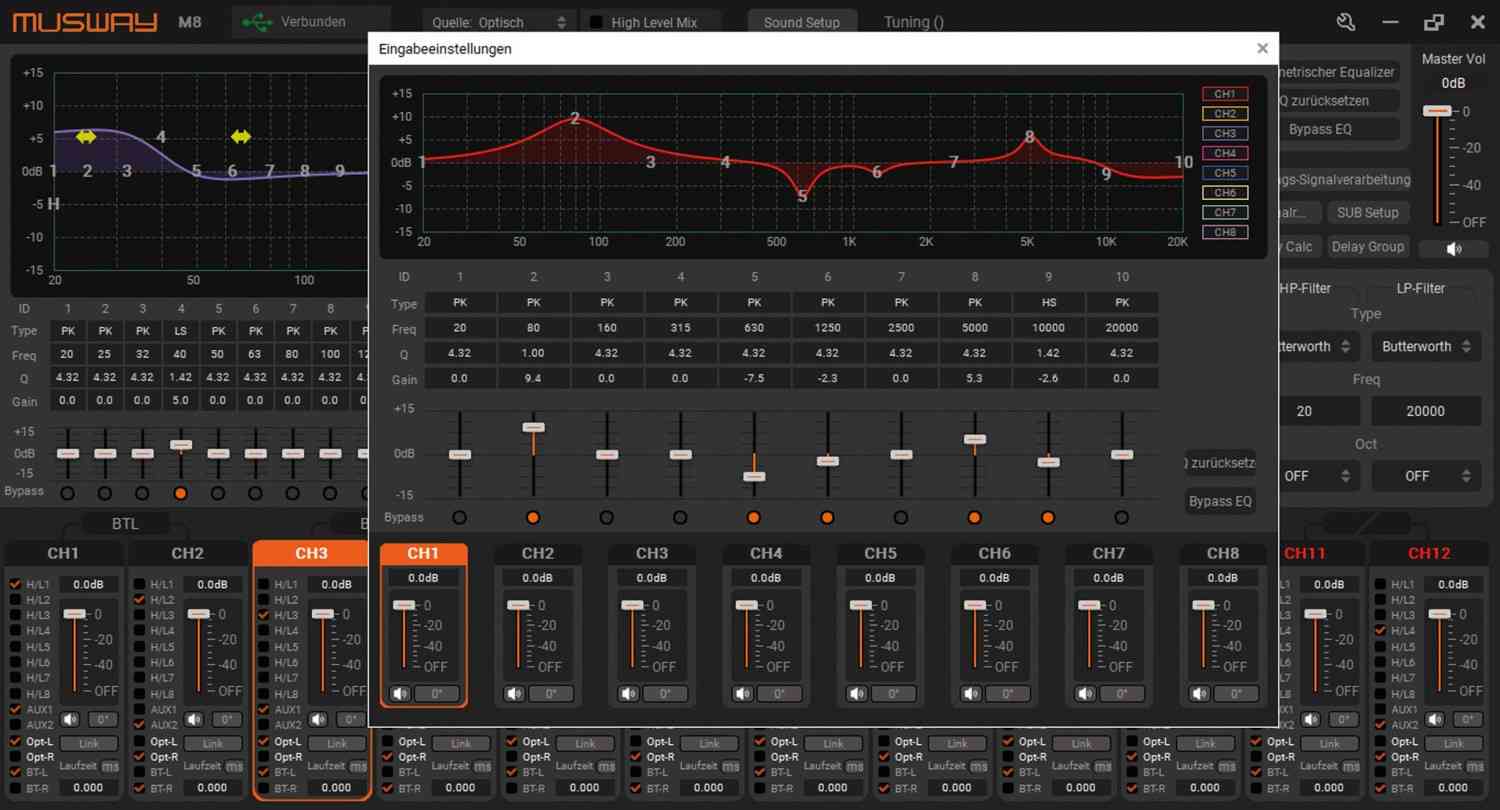Screen dimensions: 1500x810
Task: Mute CH2 in the Eingabeeinstellungen dialog
Action: [x=514, y=693]
